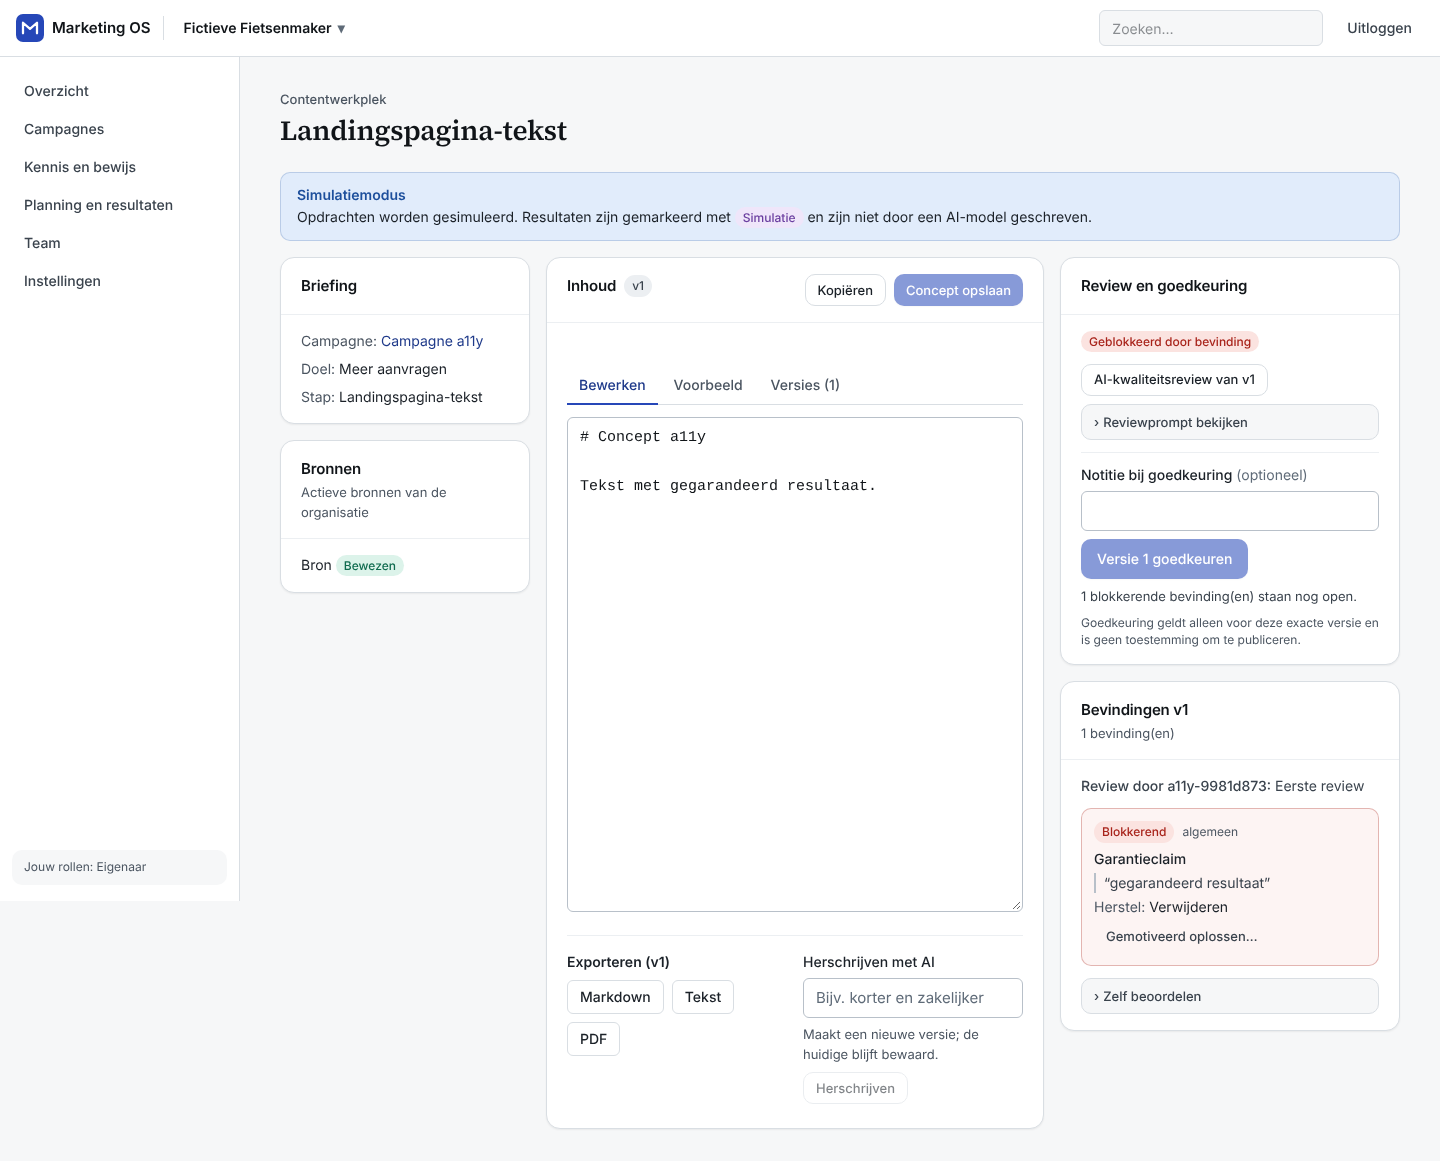Click the Marketing OS logo icon
Screen dimensions: 1440x1161
(30, 28)
